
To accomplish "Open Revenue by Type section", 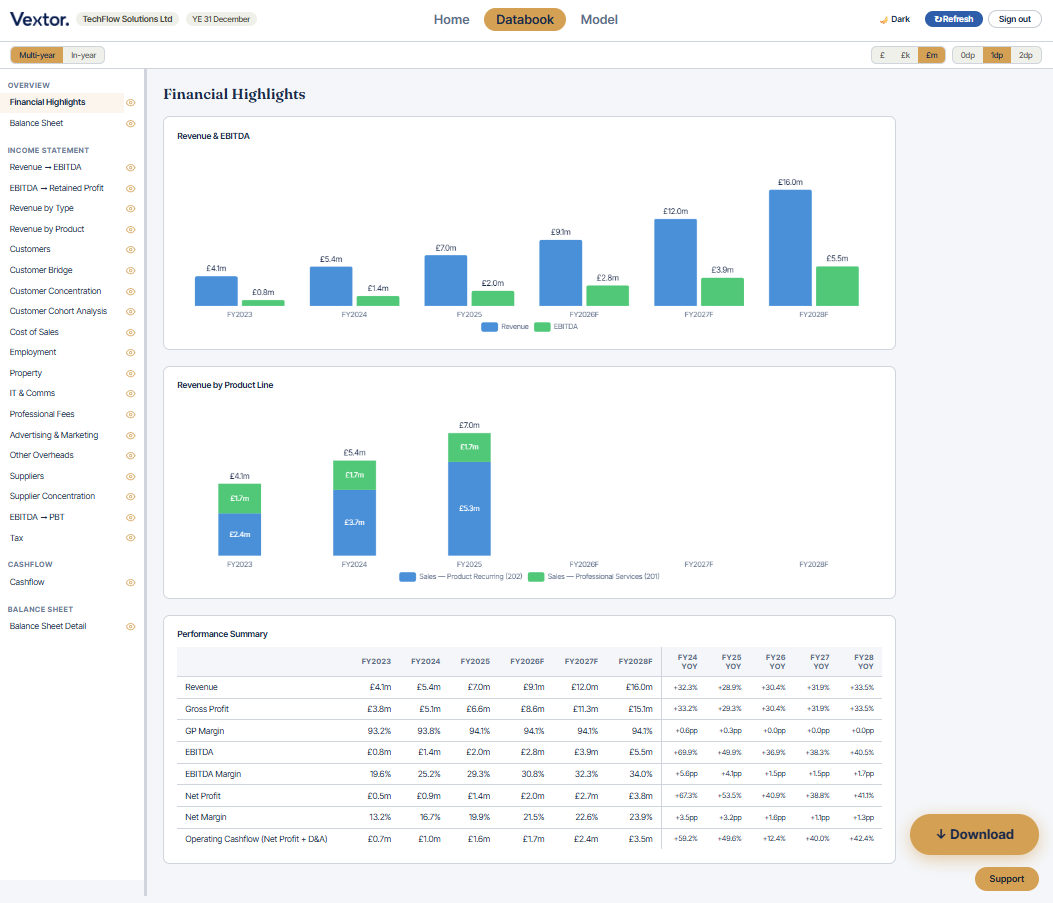I will 42,209.
